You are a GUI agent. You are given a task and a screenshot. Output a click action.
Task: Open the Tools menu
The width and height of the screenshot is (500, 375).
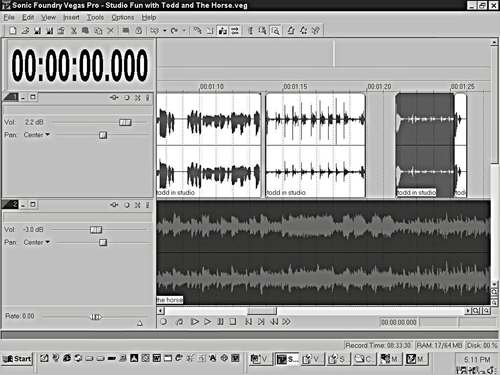coord(95,17)
